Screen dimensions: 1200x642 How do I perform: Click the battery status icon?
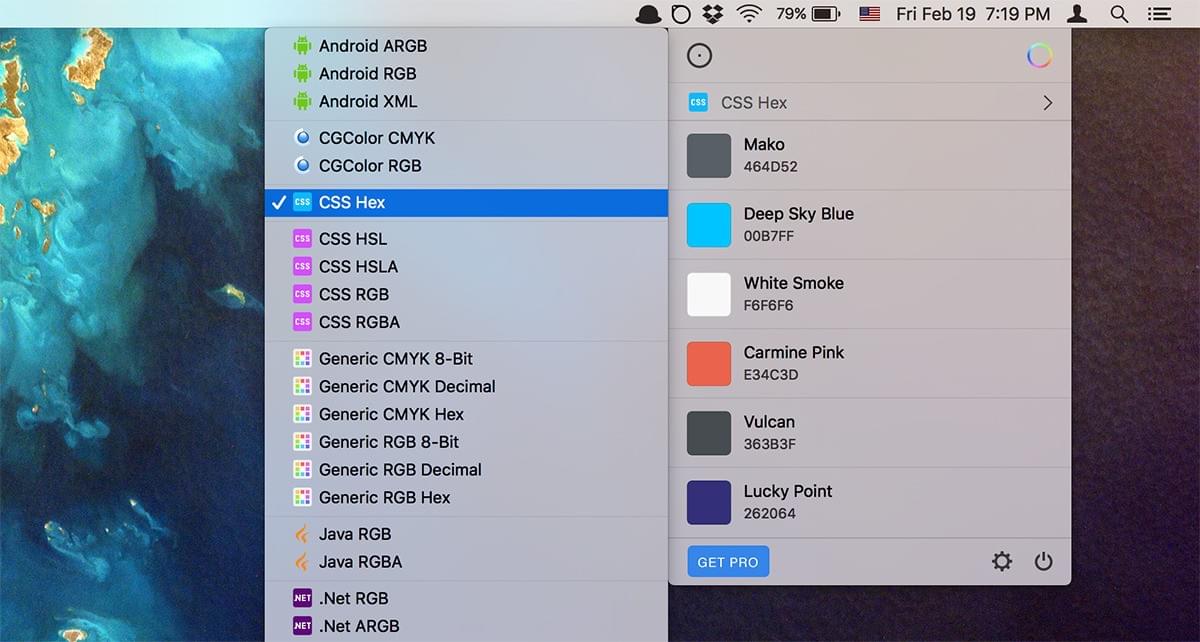click(826, 14)
